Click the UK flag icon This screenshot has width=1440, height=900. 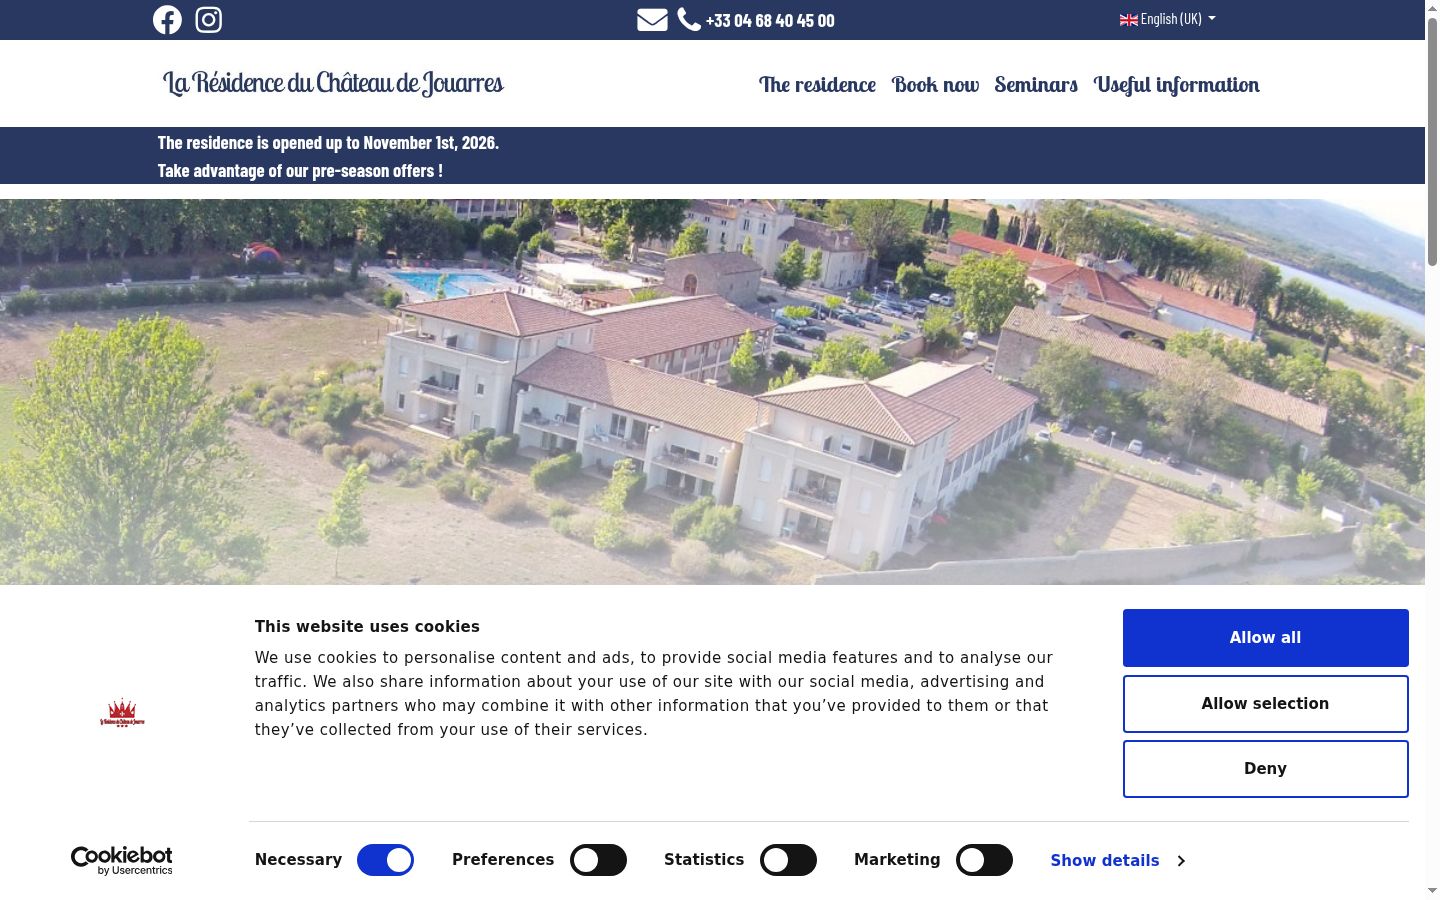coord(1129,20)
